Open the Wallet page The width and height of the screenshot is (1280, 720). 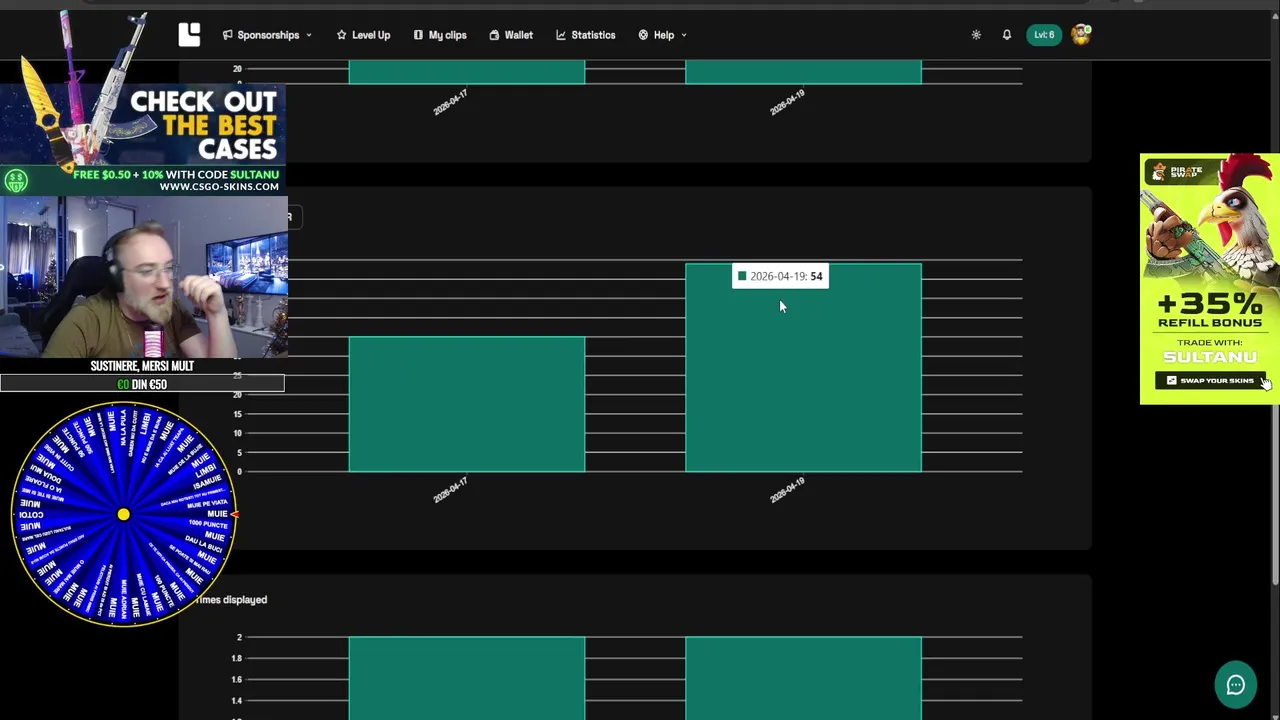[511, 35]
